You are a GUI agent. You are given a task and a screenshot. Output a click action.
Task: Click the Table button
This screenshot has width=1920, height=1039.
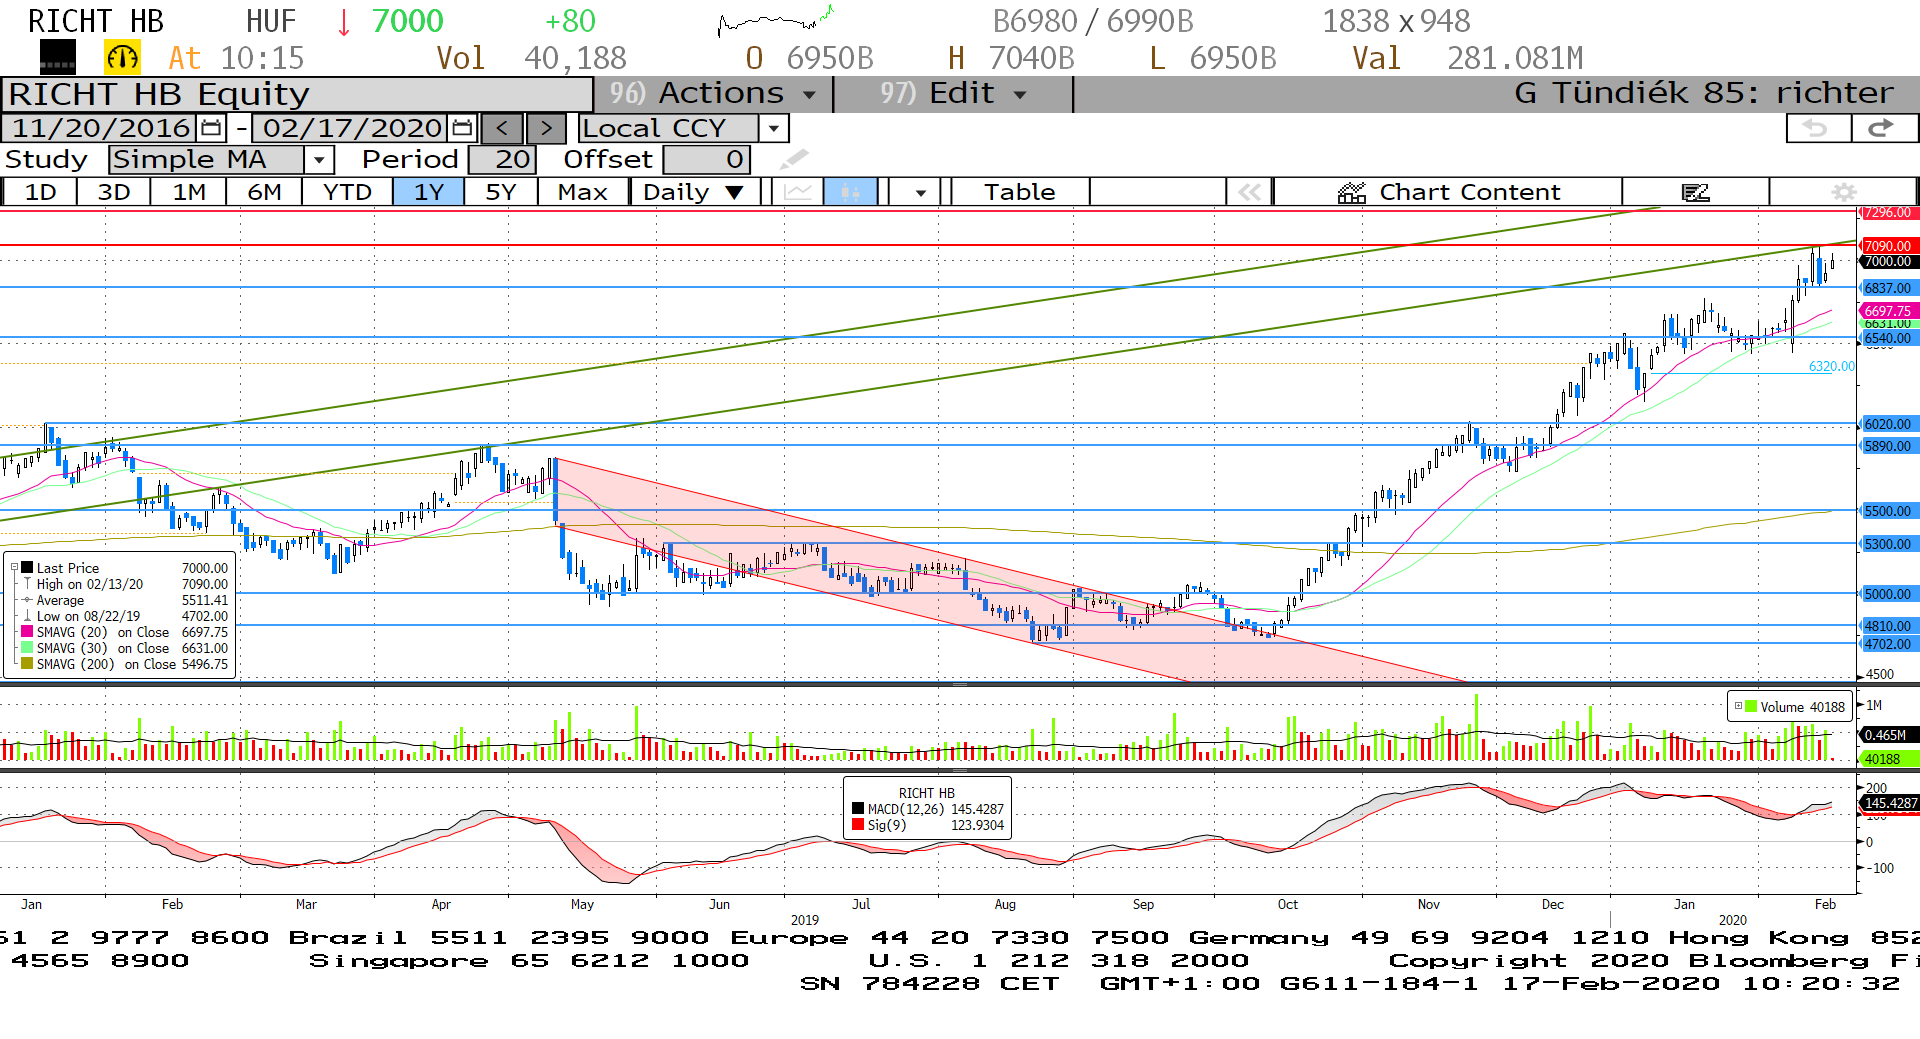(x=1019, y=192)
